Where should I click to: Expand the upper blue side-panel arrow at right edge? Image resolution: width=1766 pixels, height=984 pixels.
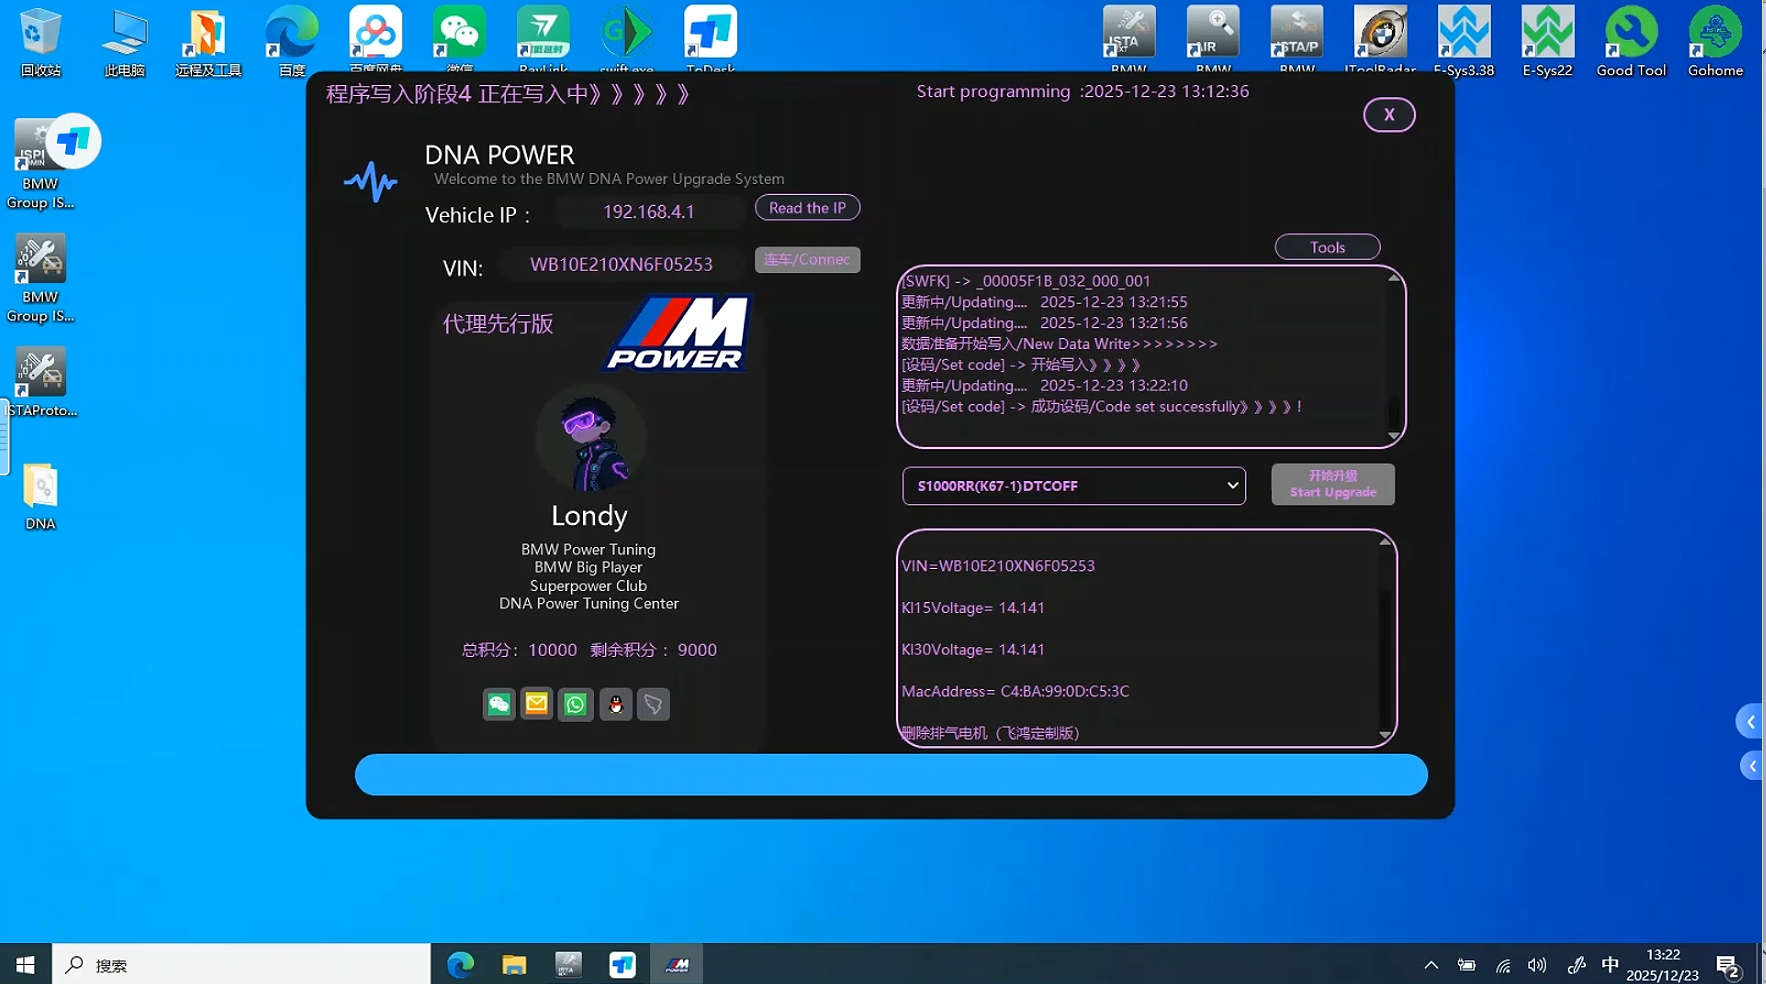pos(1750,722)
